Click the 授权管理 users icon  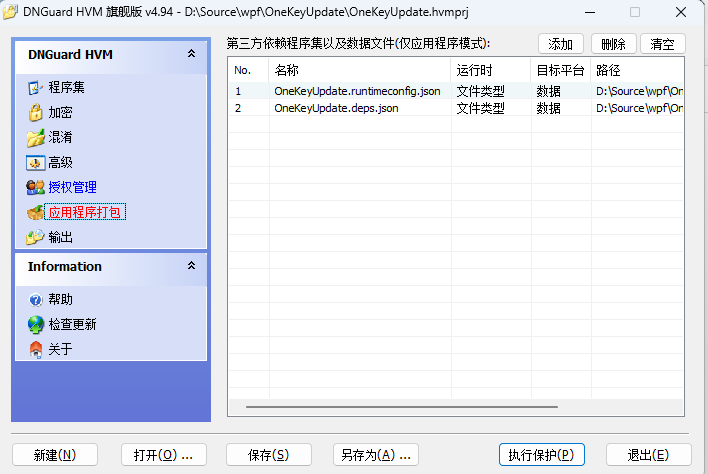point(35,187)
